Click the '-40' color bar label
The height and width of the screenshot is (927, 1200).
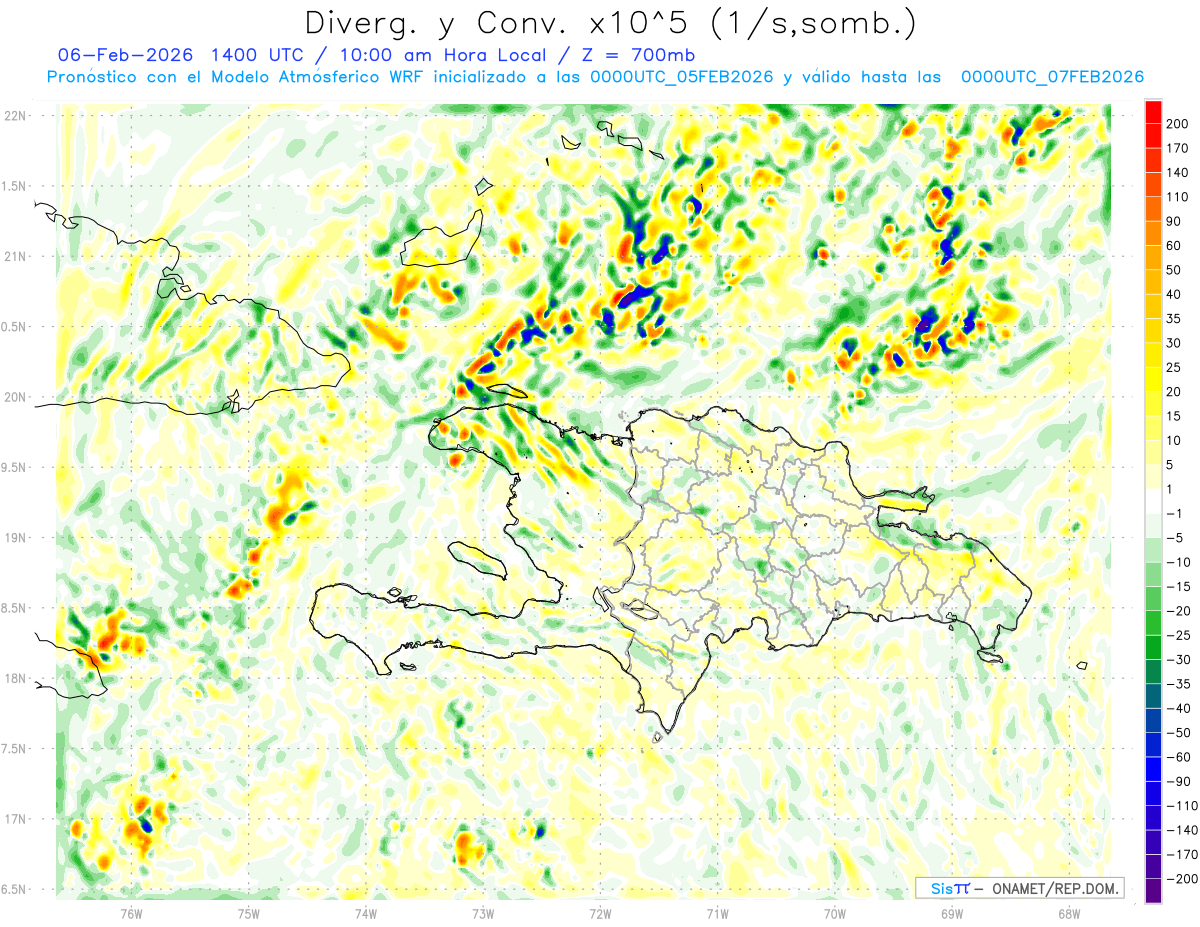1180,709
